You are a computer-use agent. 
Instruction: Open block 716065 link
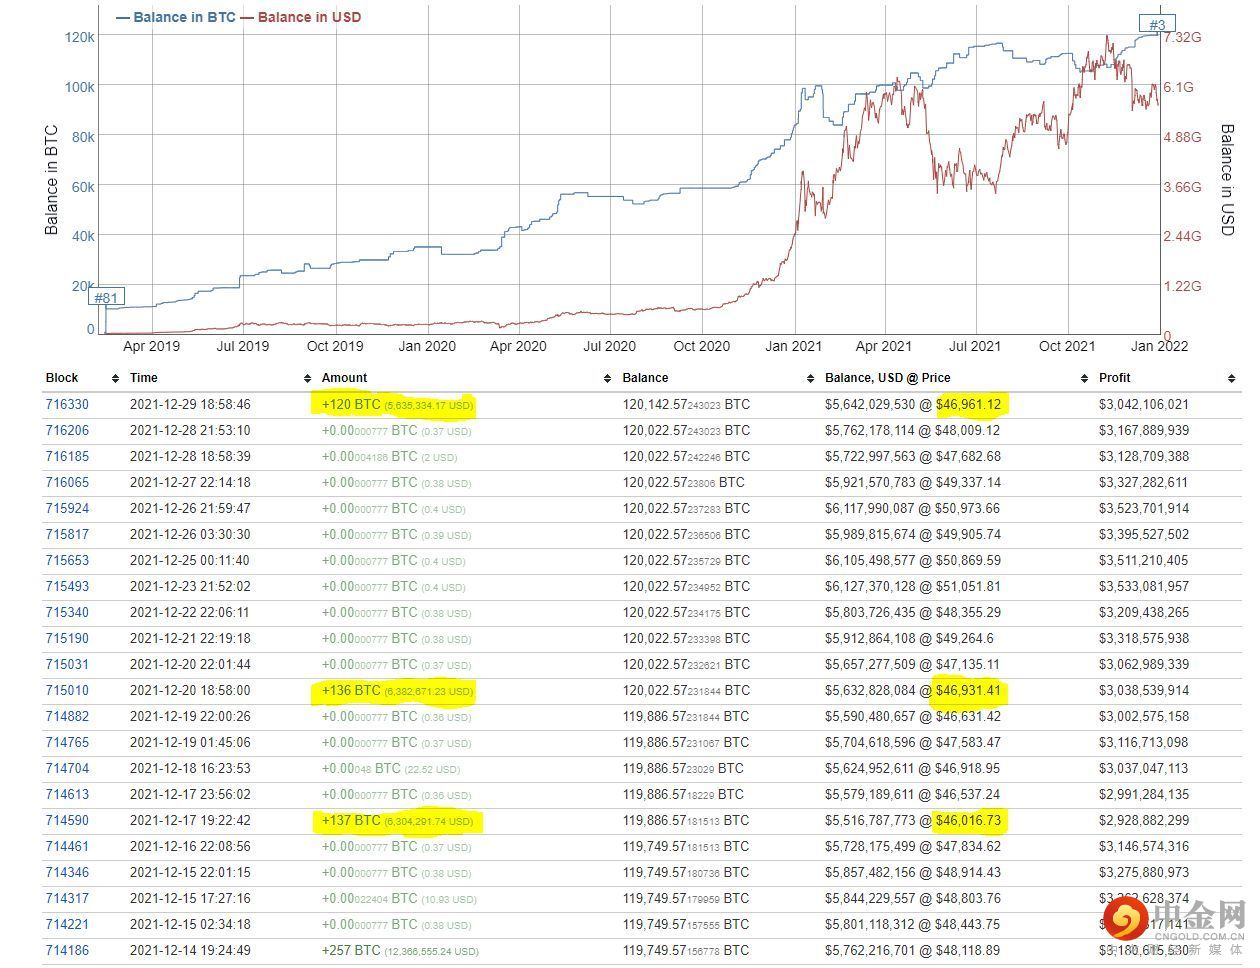point(67,483)
